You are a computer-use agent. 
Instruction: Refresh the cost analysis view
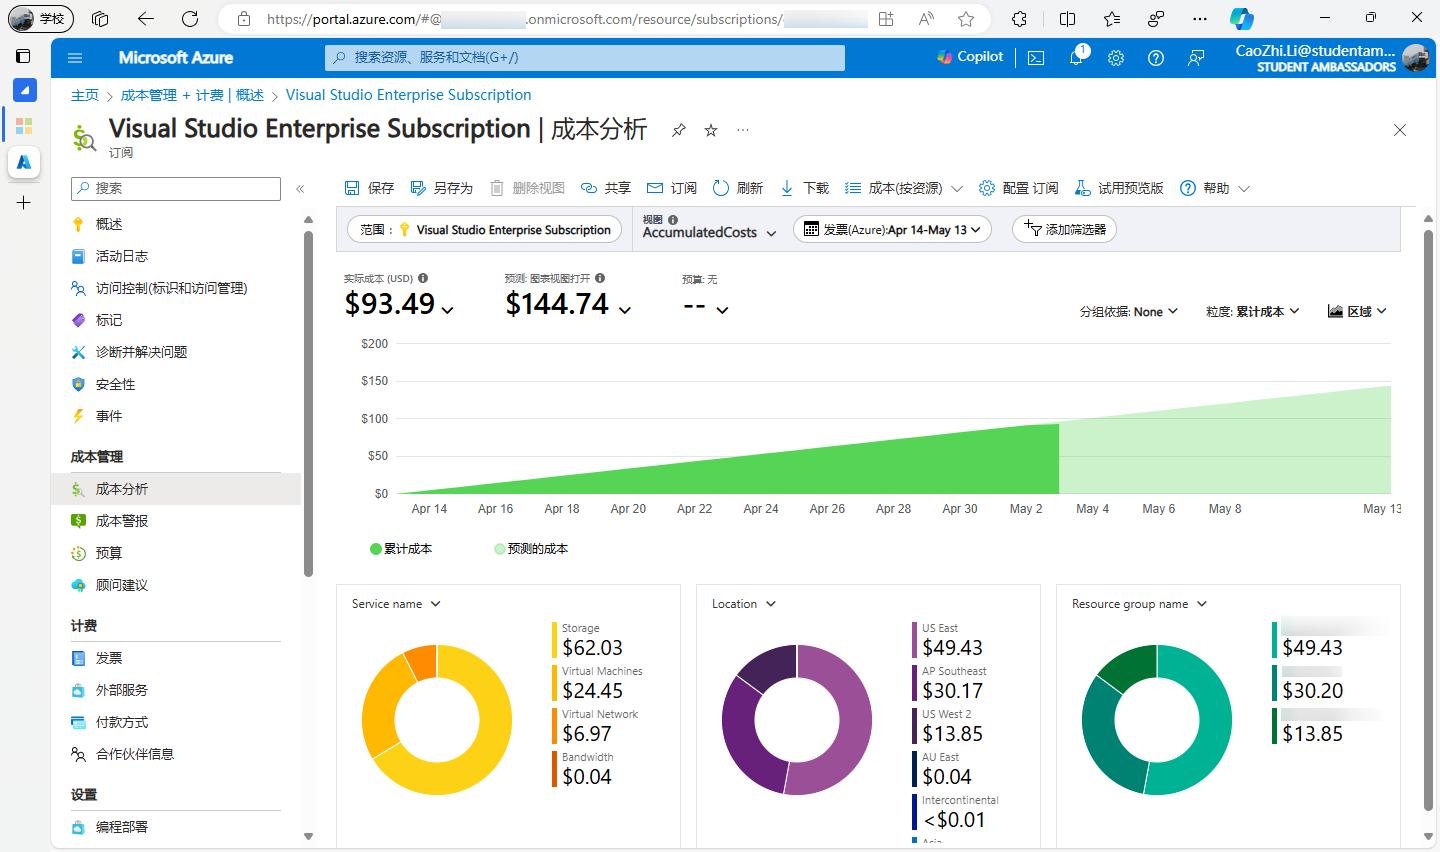point(740,187)
